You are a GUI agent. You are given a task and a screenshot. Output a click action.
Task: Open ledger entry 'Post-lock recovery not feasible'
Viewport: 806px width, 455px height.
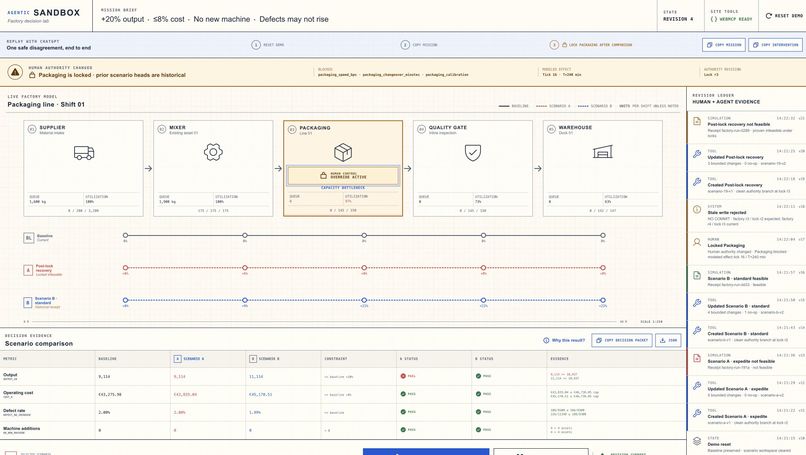746,127
